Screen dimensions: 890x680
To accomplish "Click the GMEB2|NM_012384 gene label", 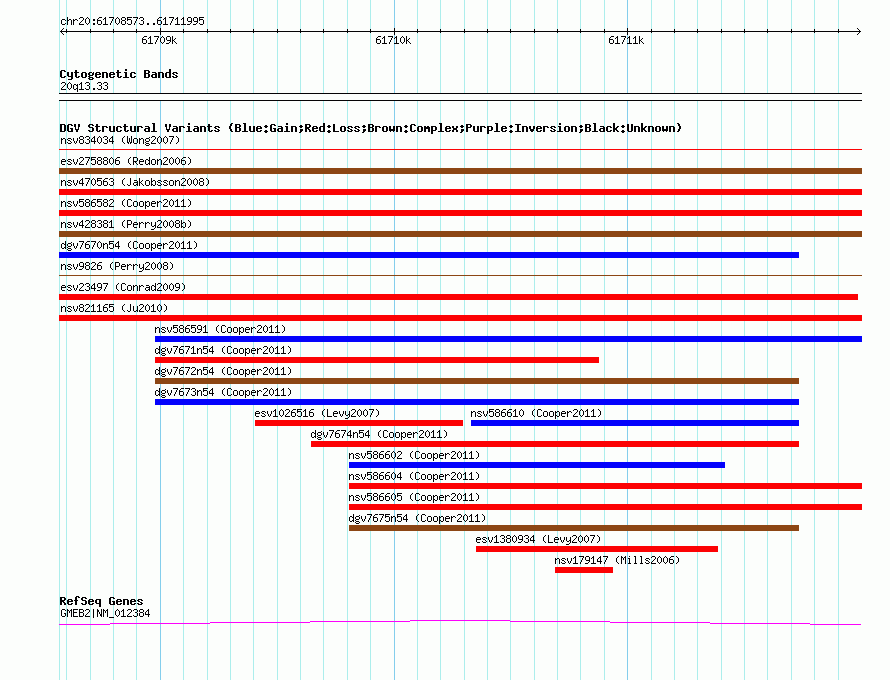I will (x=105, y=613).
